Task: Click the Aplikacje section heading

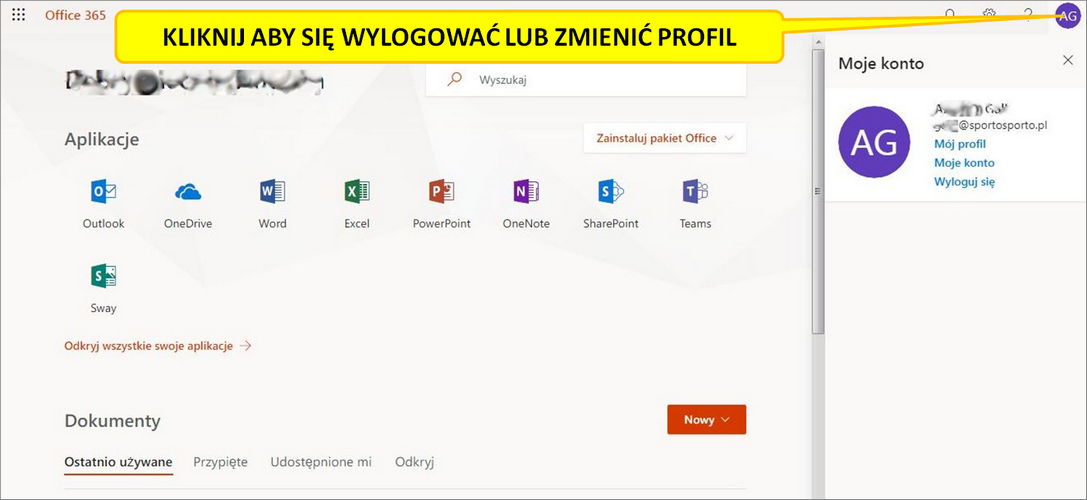Action: point(101,139)
